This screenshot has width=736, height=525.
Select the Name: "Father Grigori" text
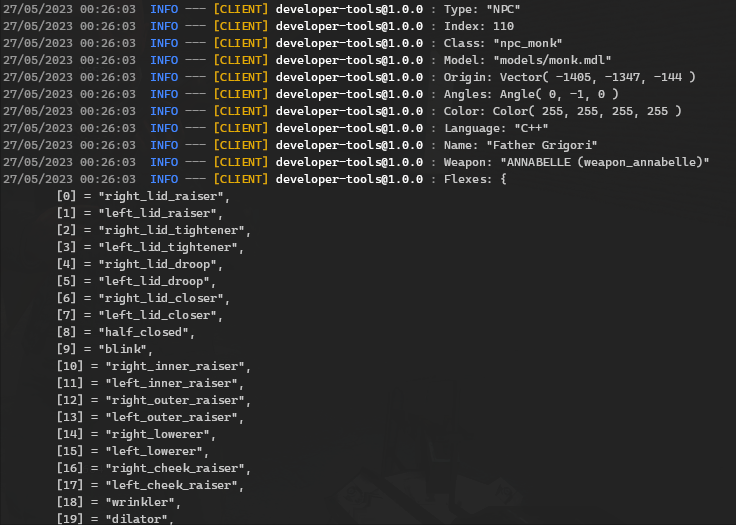(x=520, y=145)
